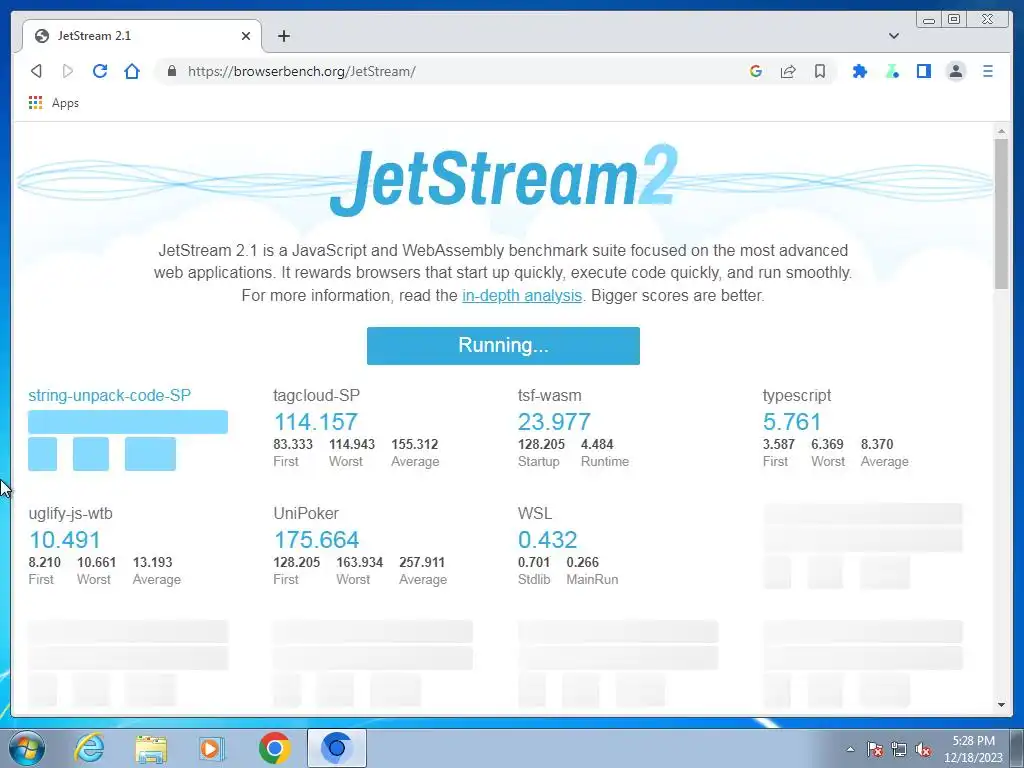Select typescript Worst value 6.369
This screenshot has height=768, width=1024.
pyautogui.click(x=827, y=445)
